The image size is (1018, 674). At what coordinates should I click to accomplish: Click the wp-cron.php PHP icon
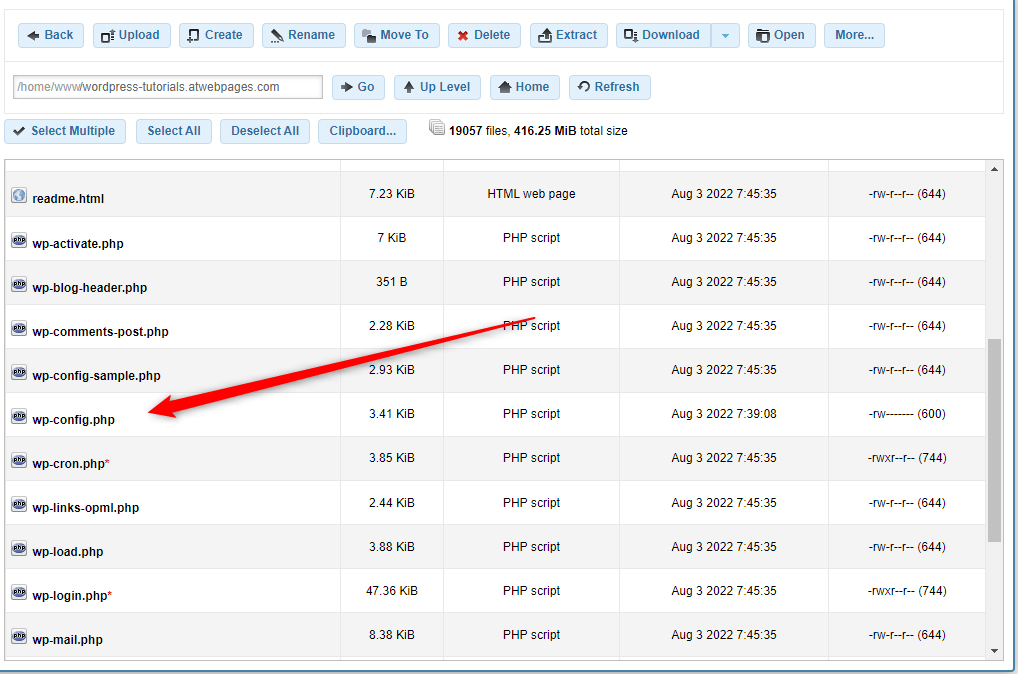[19, 460]
